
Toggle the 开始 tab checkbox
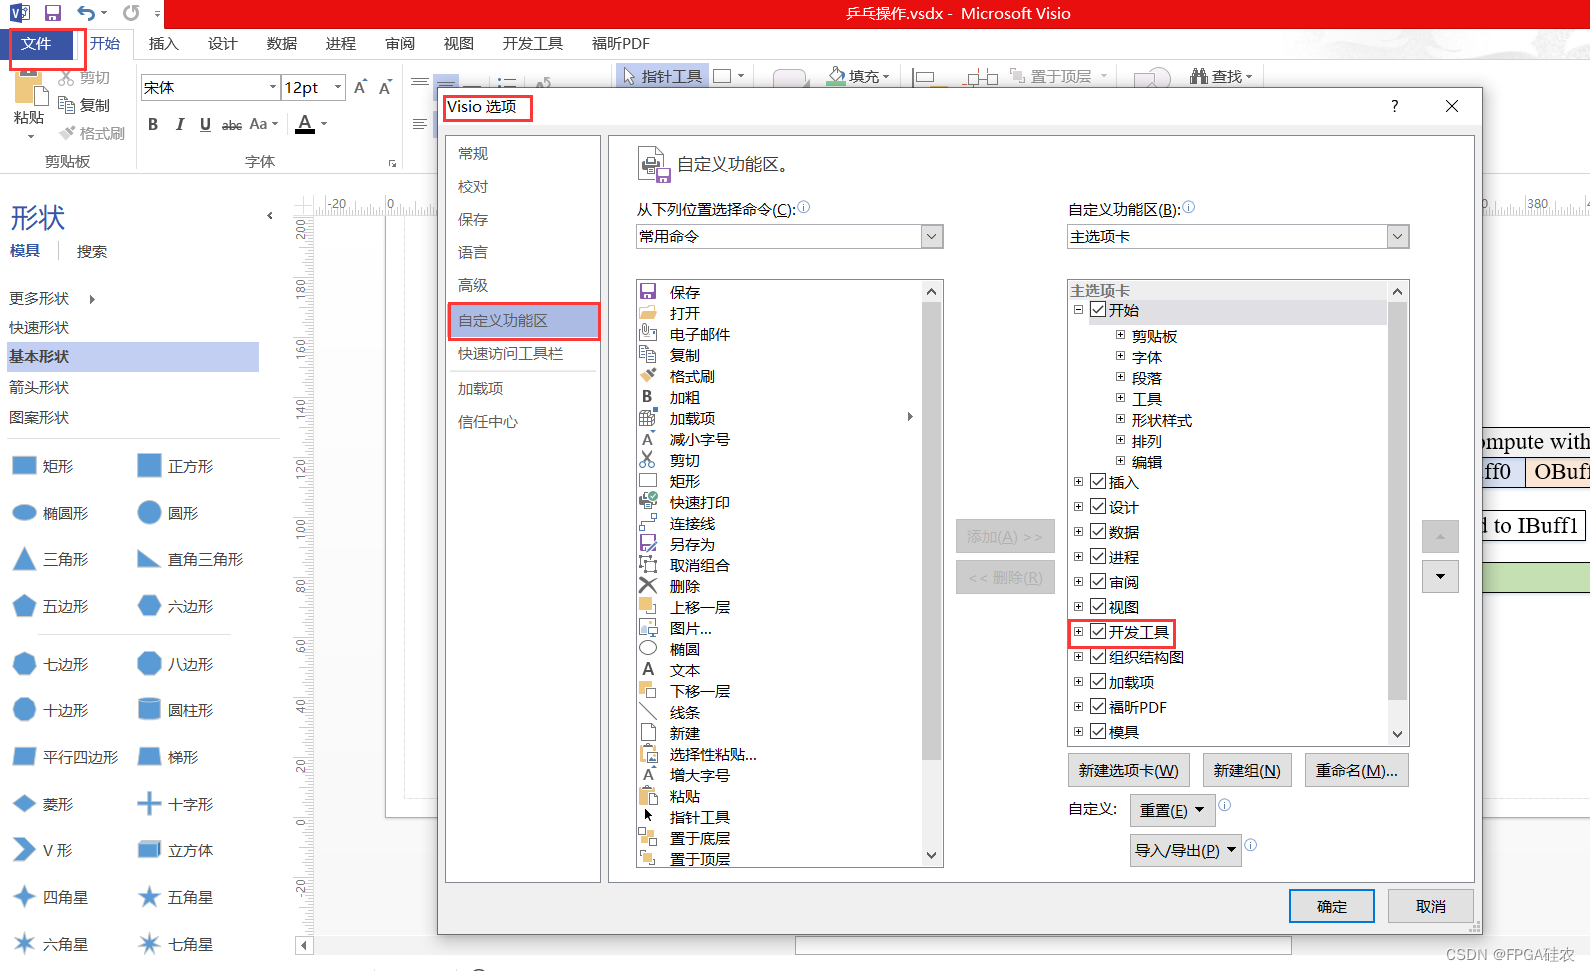point(1098,310)
